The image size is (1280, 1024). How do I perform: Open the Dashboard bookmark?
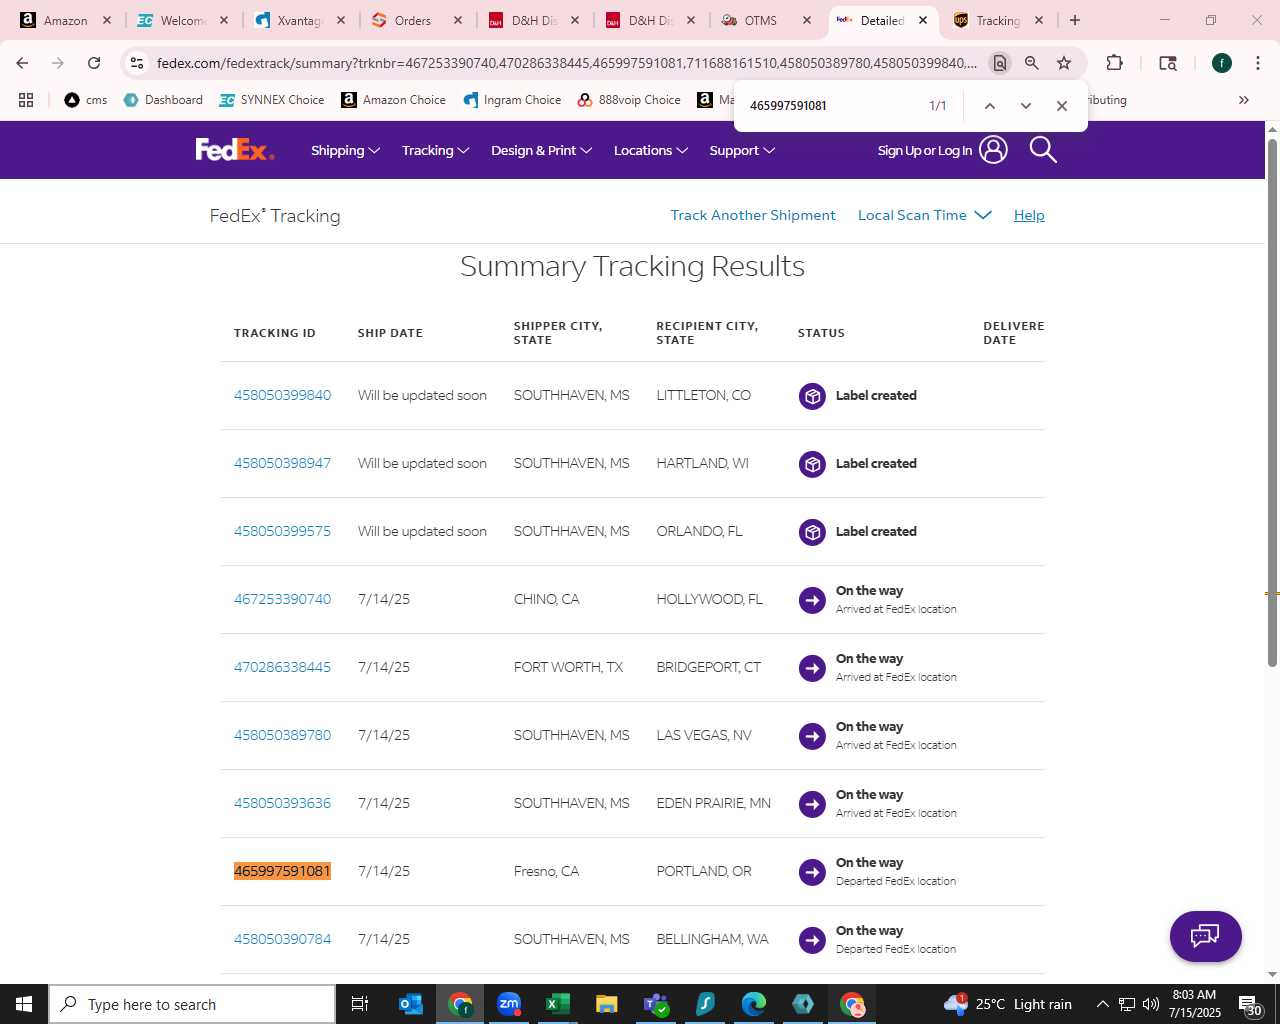point(163,100)
